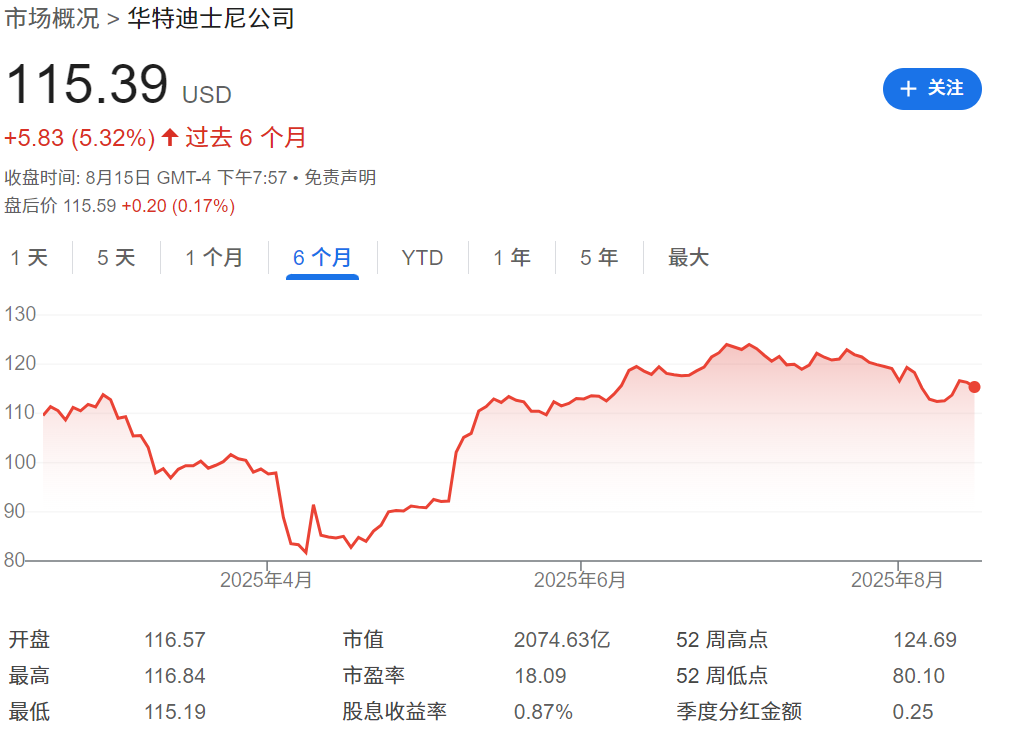Click the 关注 follow button

pyautogui.click(x=932, y=89)
